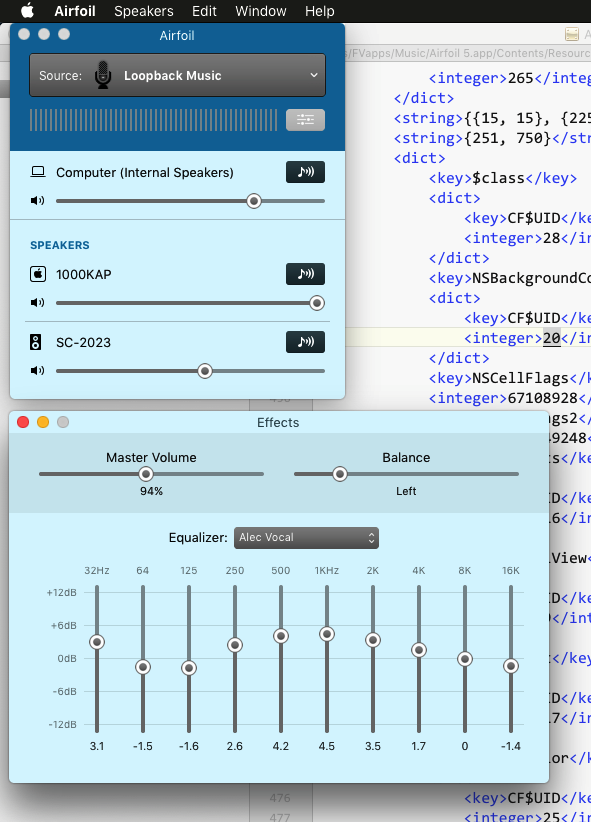The image size is (591, 822).
Task: Click the Master Volume slider handle at 94%
Action: [x=147, y=473]
